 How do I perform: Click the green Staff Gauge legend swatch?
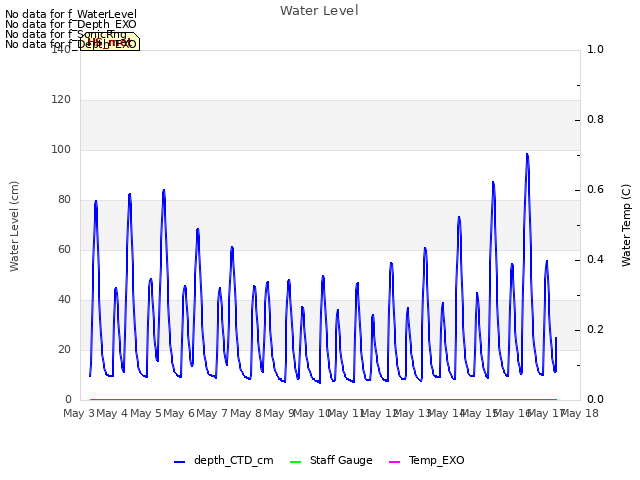pyautogui.click(x=295, y=462)
